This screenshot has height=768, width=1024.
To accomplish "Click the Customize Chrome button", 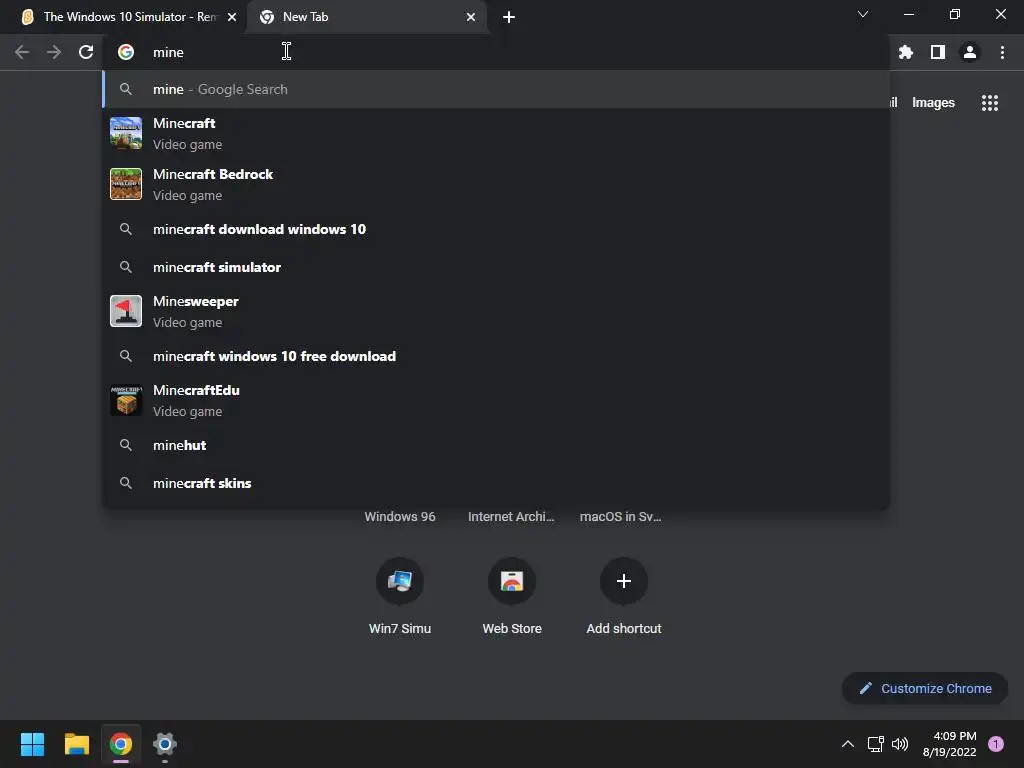I will pyautogui.click(x=925, y=688).
